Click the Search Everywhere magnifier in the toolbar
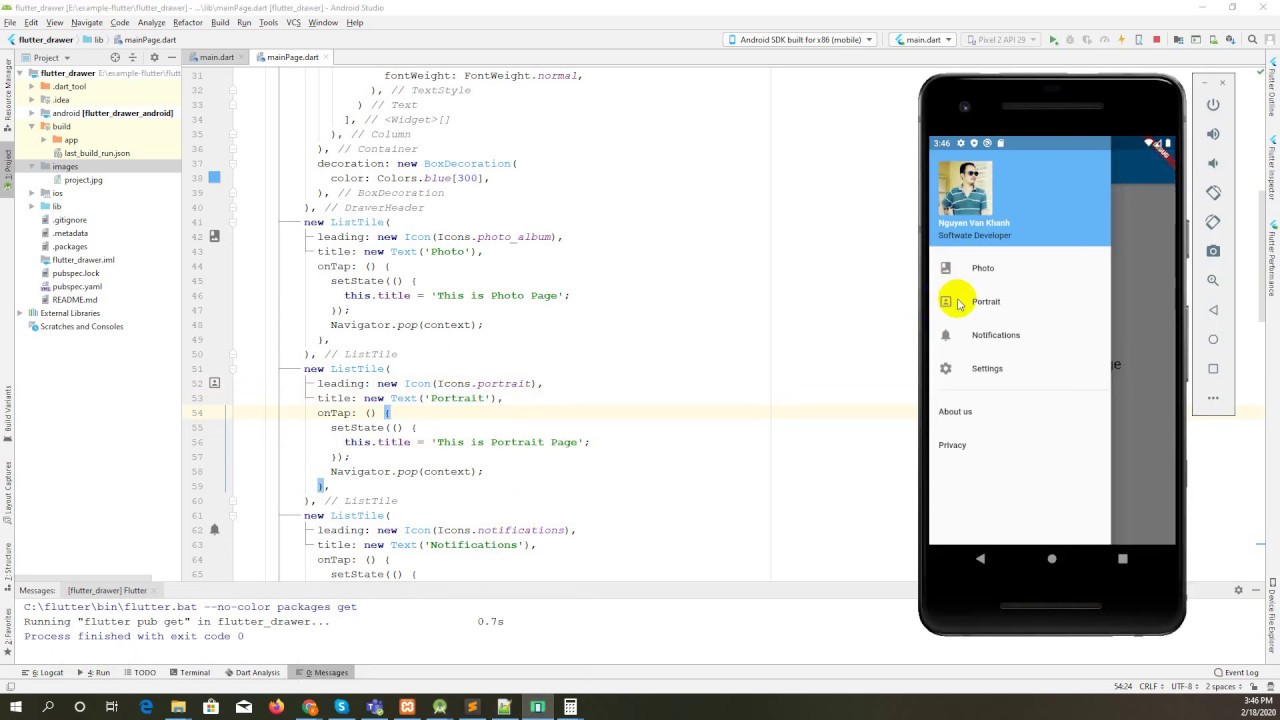 click(x=1252, y=40)
